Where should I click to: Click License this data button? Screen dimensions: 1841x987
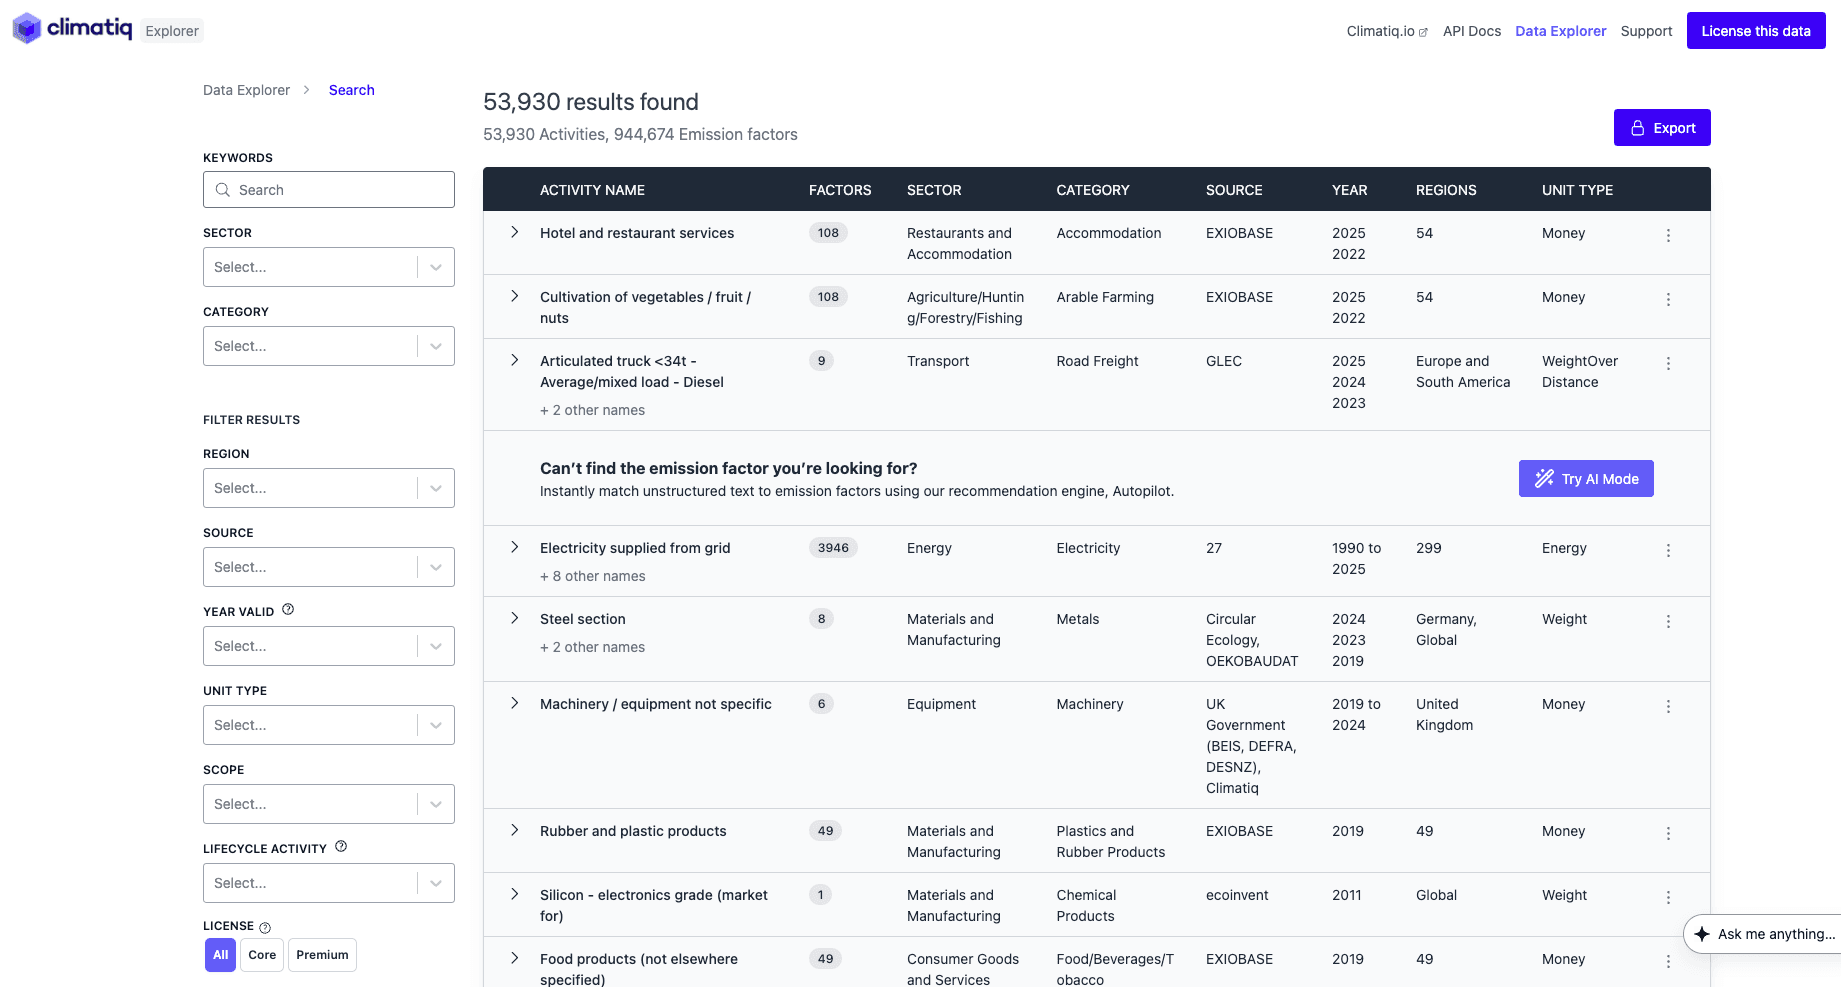pyautogui.click(x=1756, y=31)
